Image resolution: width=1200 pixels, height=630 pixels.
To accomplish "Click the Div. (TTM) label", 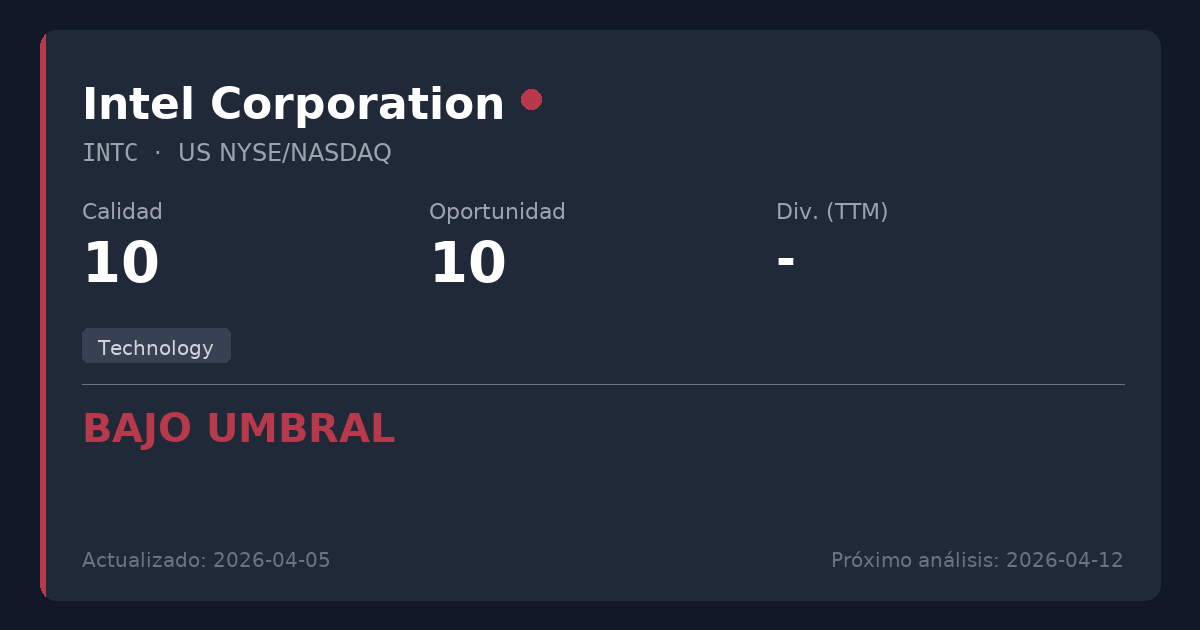I will [832, 212].
